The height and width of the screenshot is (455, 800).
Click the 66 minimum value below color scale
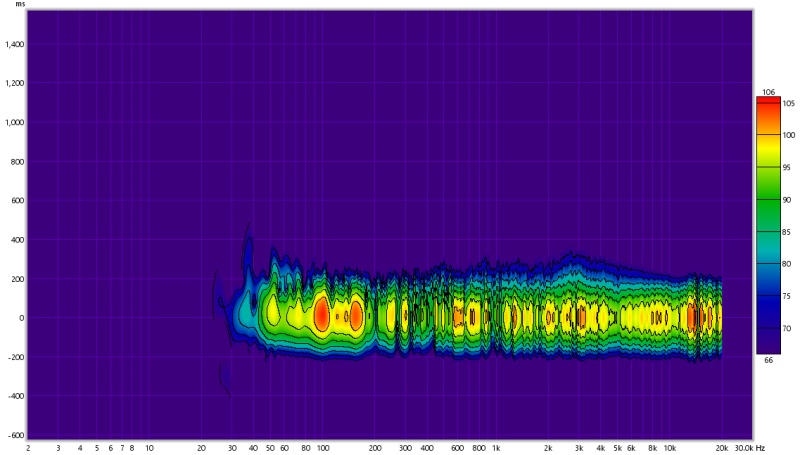[768, 360]
